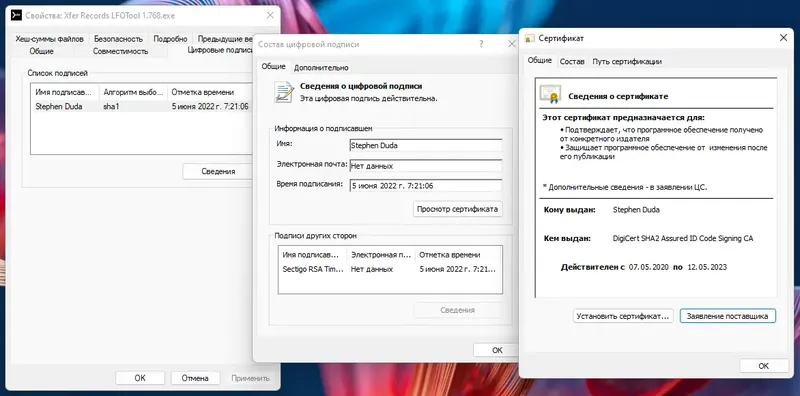This screenshot has width=800, height=396.
Task: Sort by Имя подписавшего column in Properties list
Action: point(65,92)
